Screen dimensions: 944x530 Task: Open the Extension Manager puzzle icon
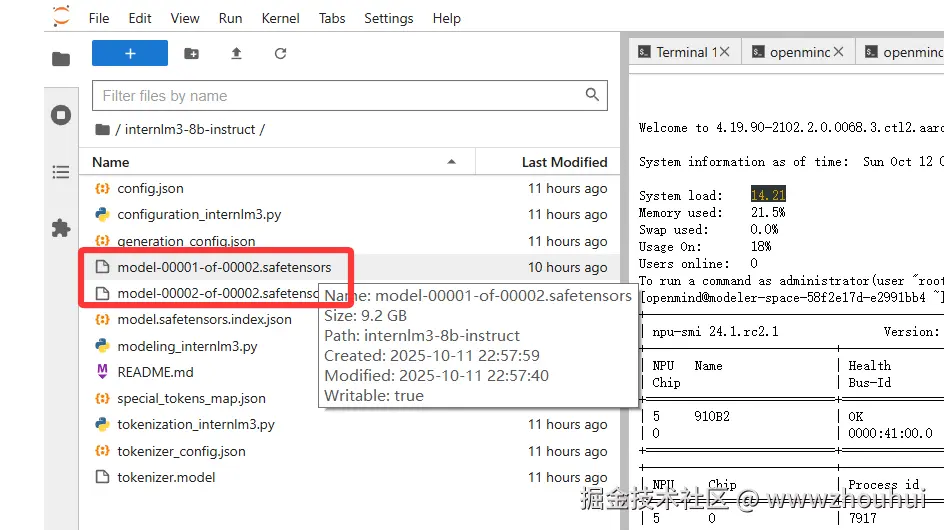61,228
